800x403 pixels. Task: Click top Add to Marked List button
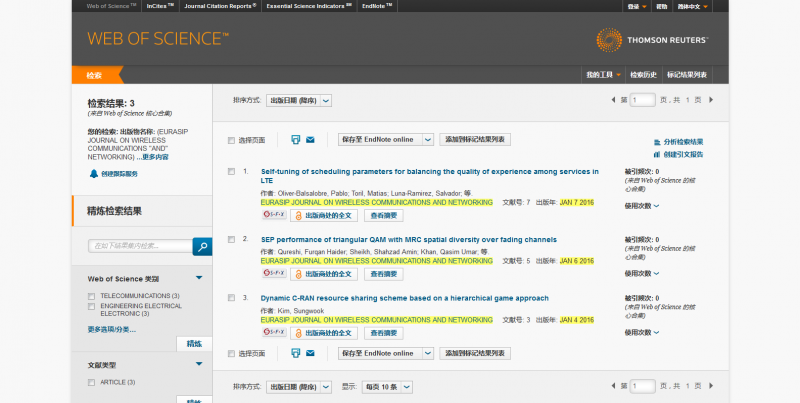(475, 140)
